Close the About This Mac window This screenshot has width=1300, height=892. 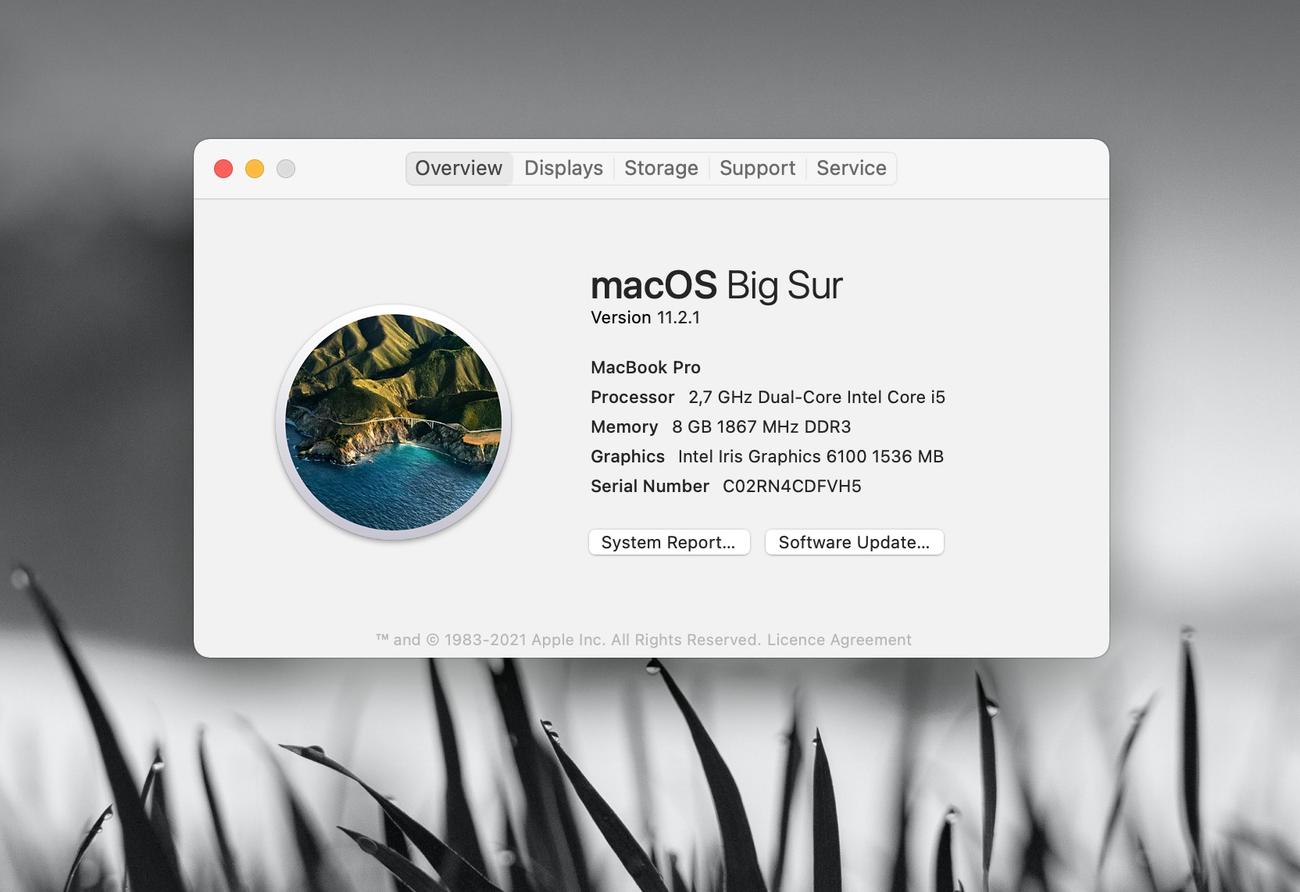coord(223,169)
